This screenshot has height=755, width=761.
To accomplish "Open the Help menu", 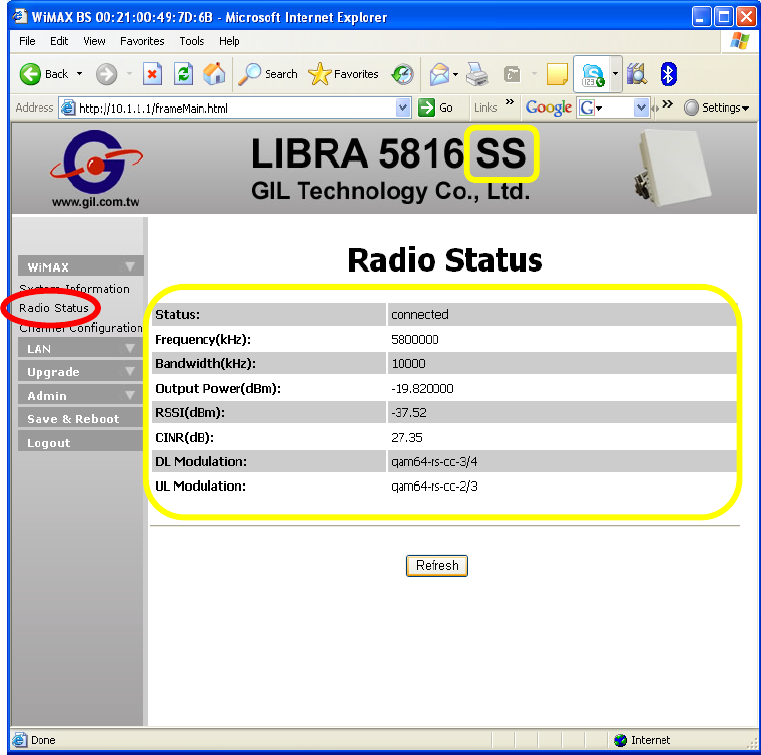I will coord(229,41).
